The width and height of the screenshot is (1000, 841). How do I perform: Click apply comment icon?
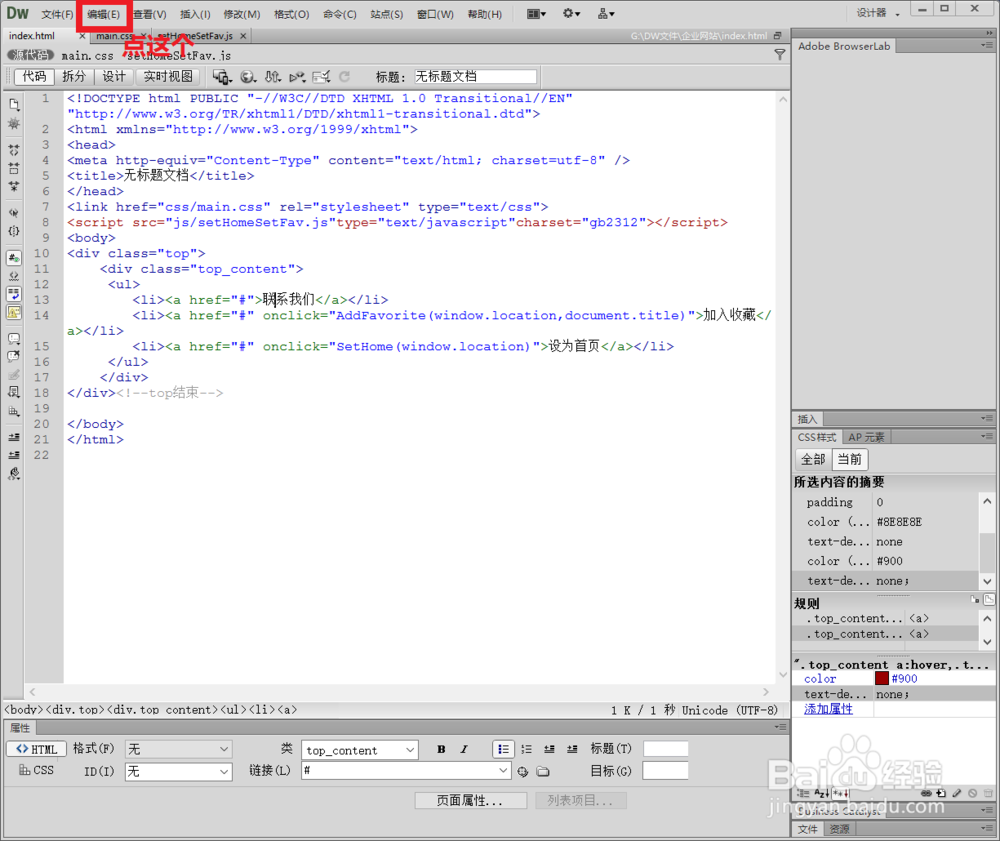point(14,339)
